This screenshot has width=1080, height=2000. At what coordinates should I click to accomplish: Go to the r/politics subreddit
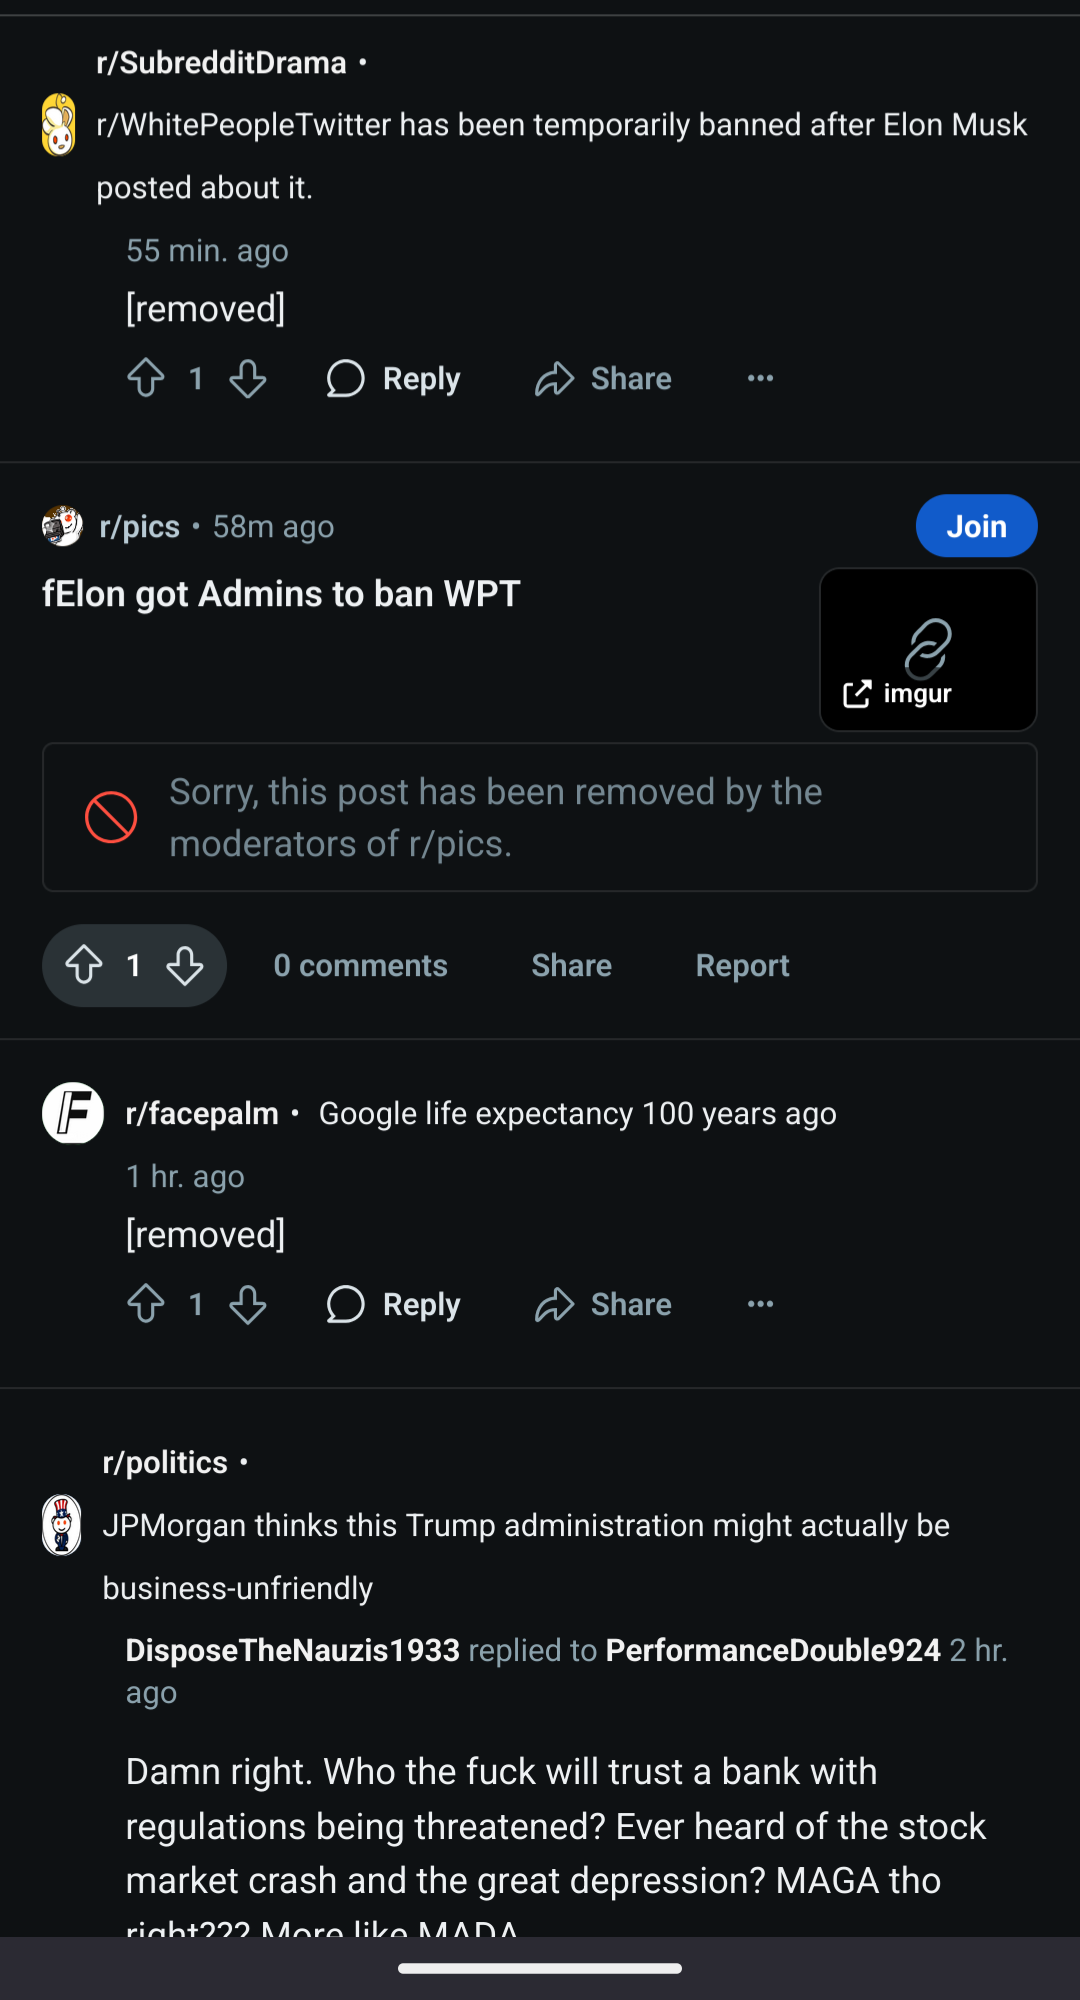165,1462
